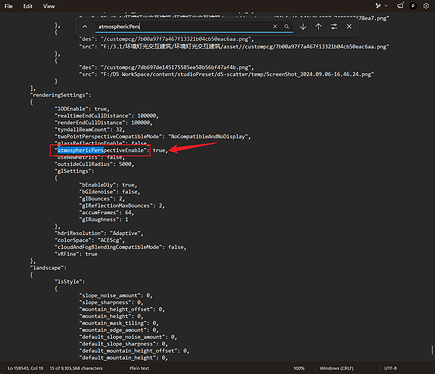
Task: Click the "slope_sharpness": 0 line
Action: pos(111,302)
